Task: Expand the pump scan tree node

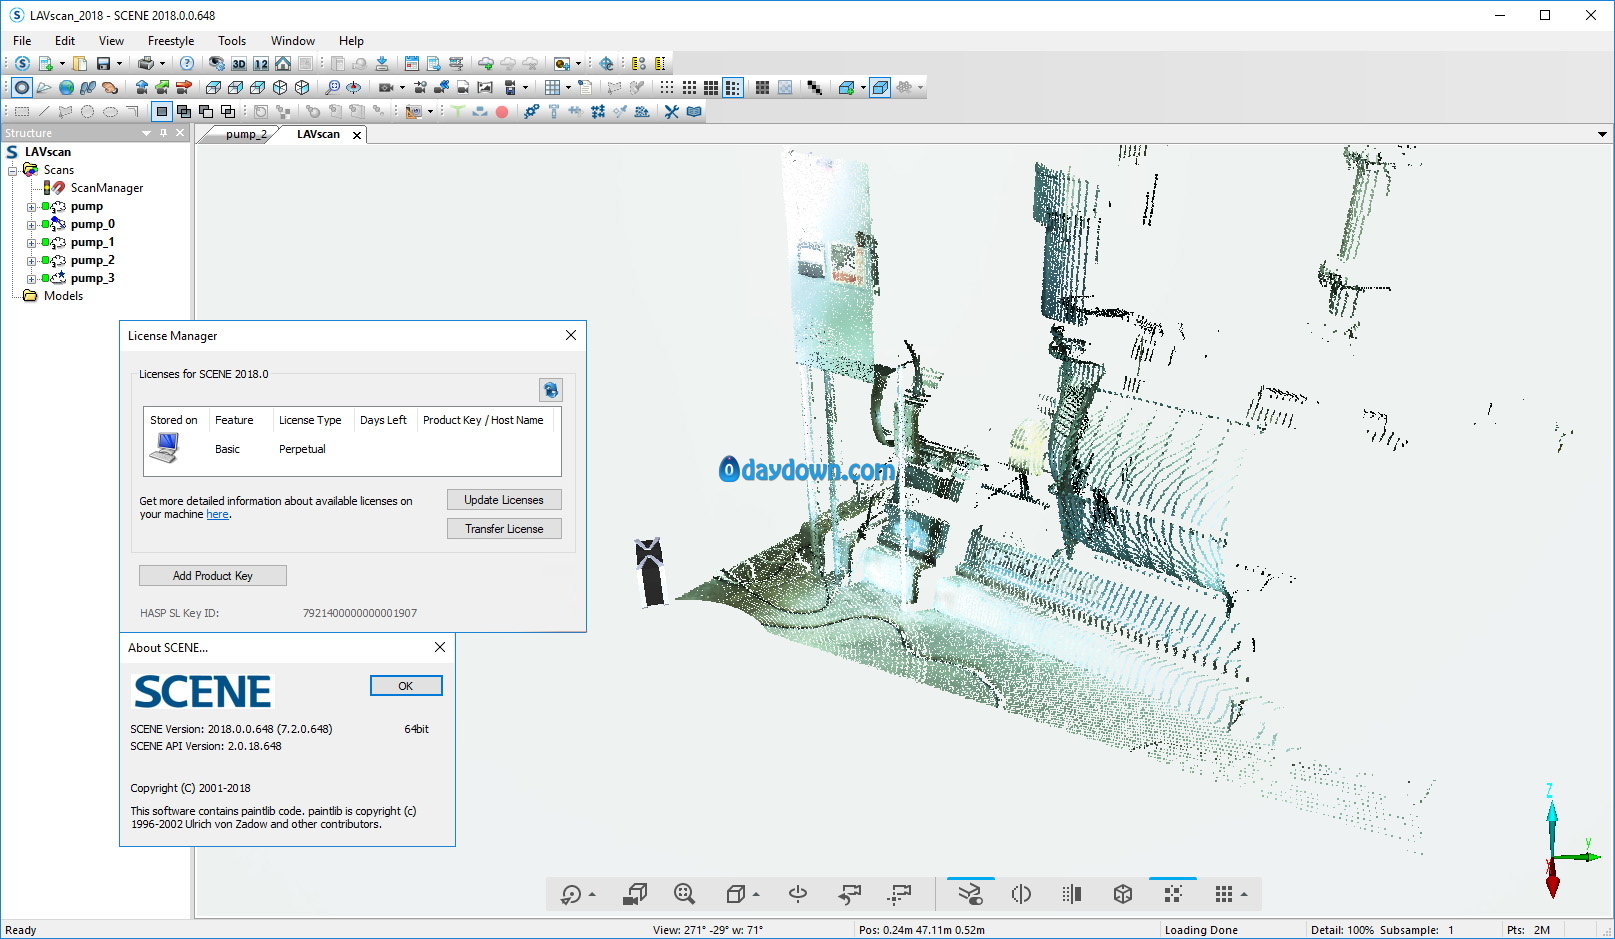Action: pos(31,207)
